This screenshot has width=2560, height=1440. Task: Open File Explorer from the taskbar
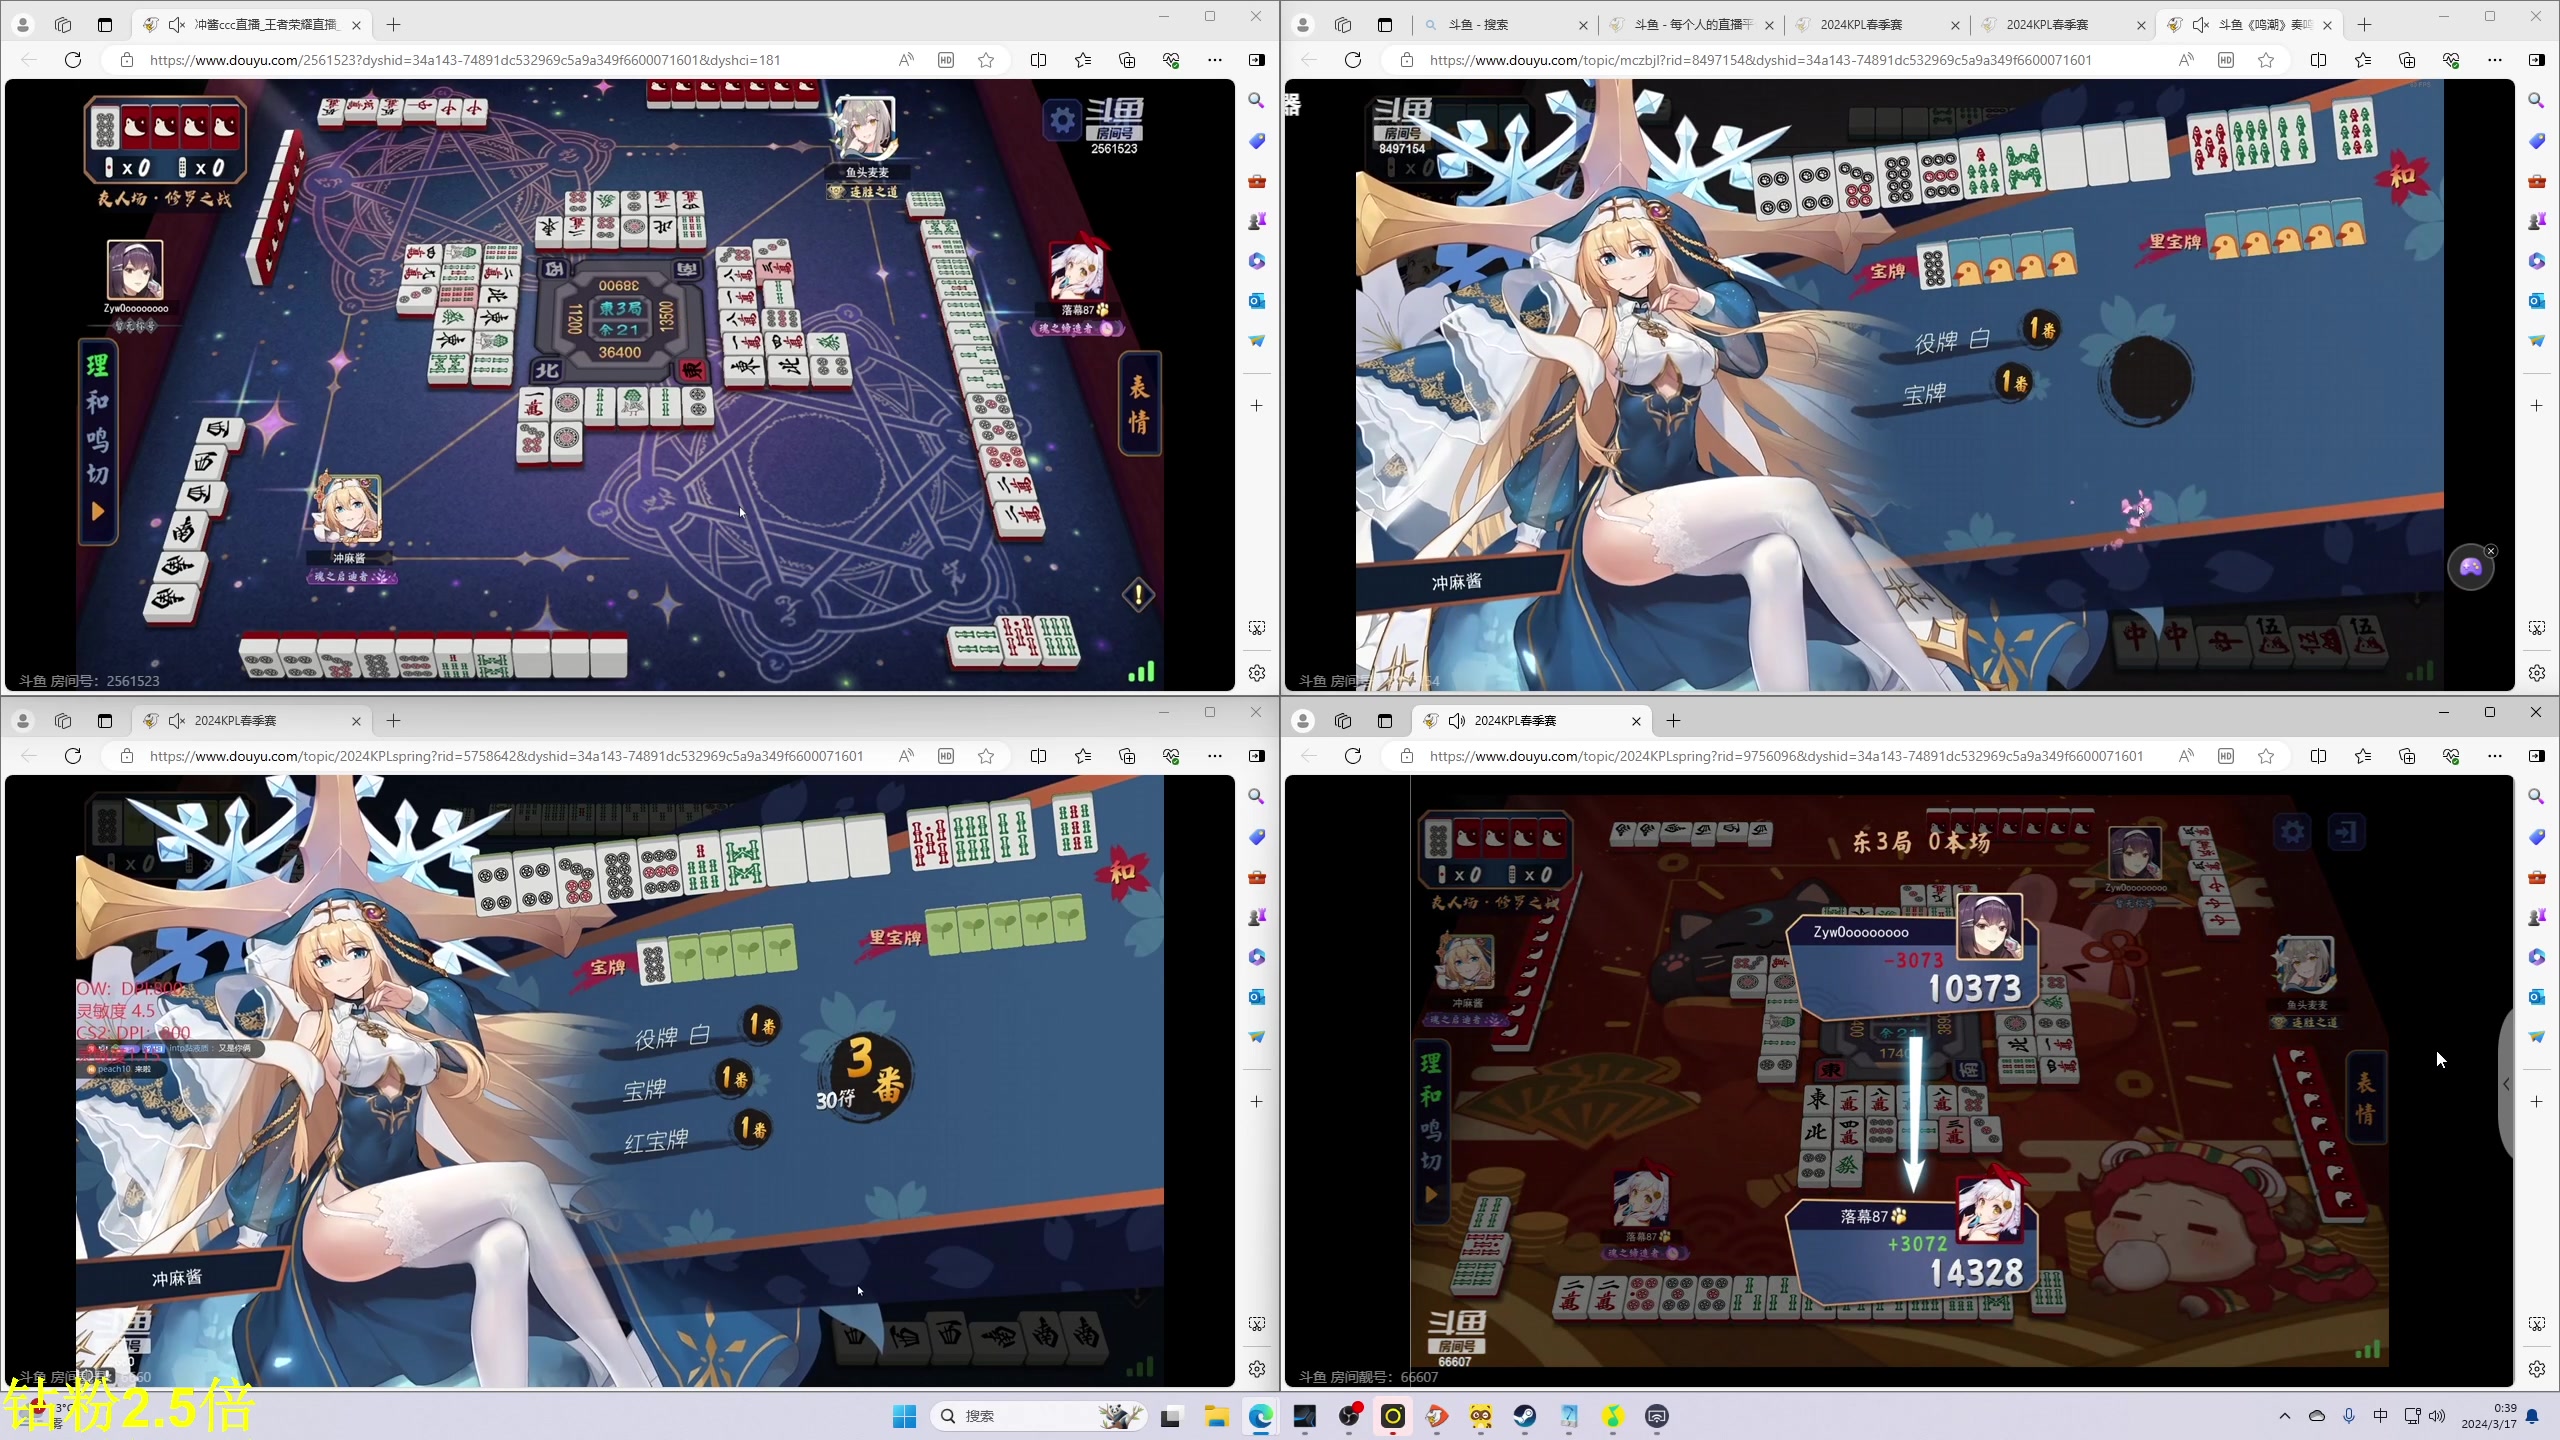coord(1216,1416)
